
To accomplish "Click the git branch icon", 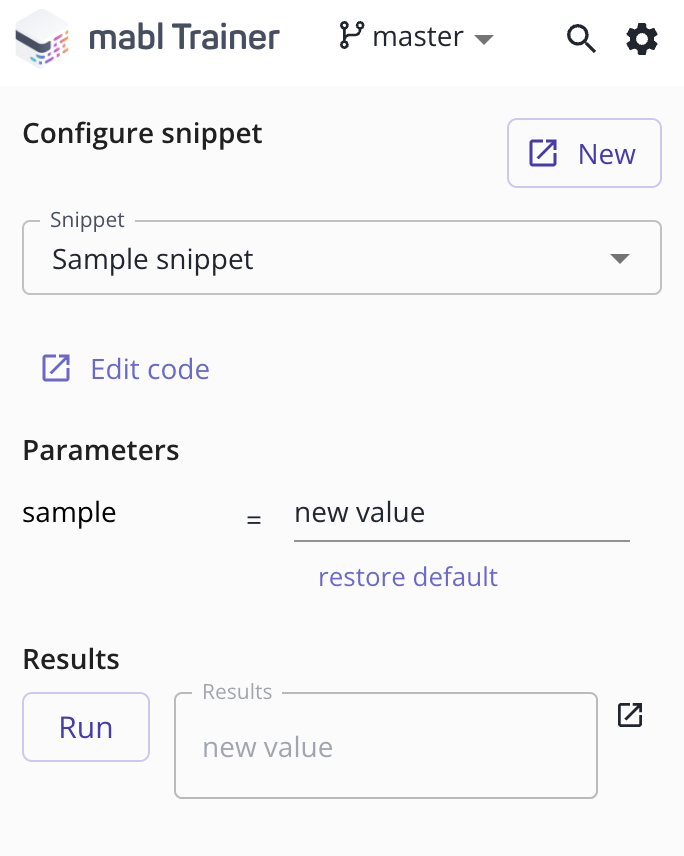I will point(351,35).
